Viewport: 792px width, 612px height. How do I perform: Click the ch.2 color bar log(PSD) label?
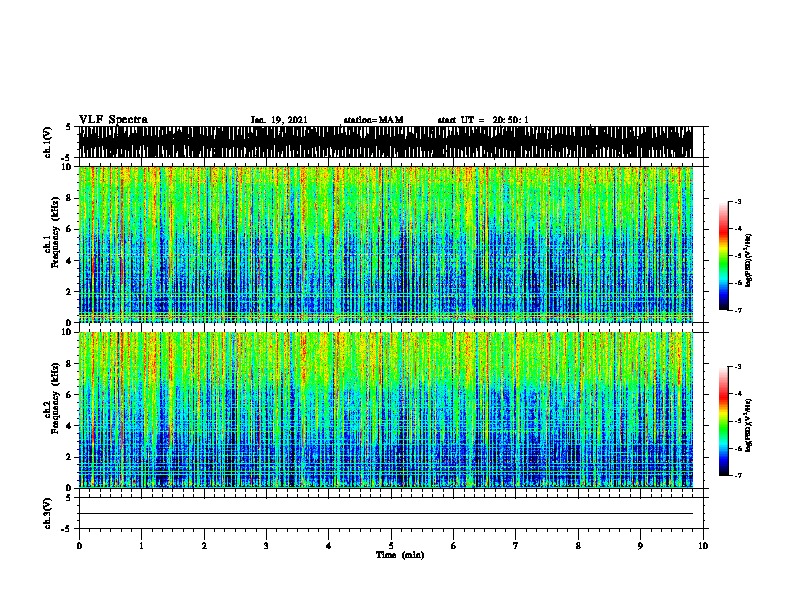[x=748, y=426]
